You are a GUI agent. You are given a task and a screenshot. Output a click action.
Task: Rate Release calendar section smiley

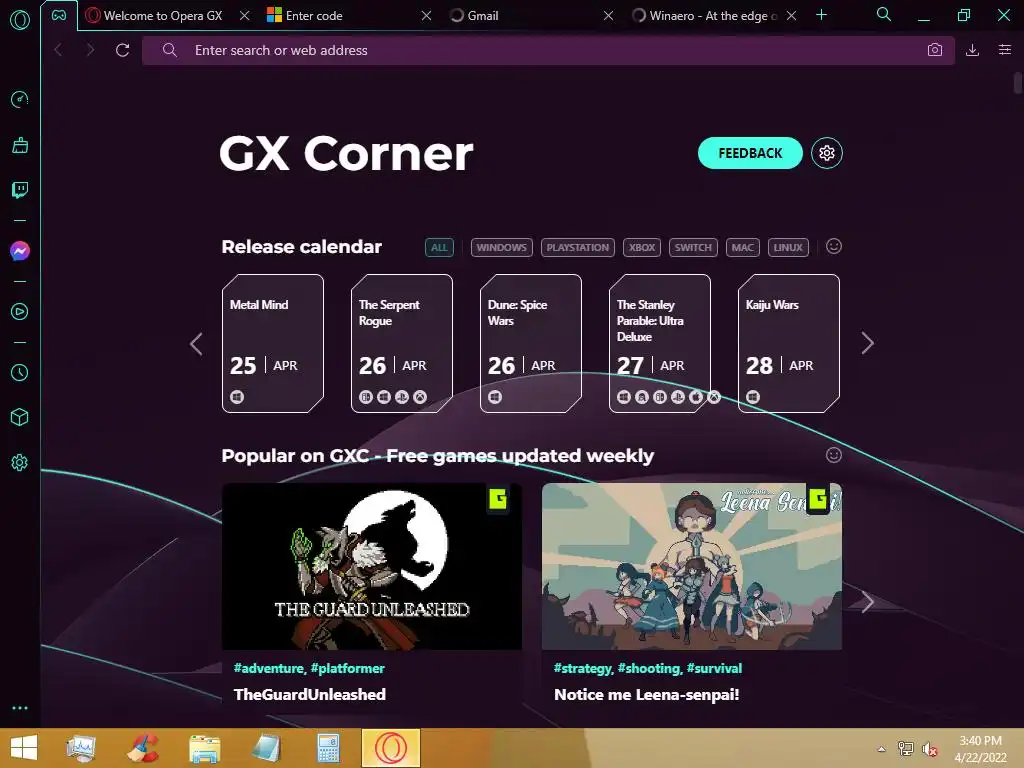click(833, 246)
